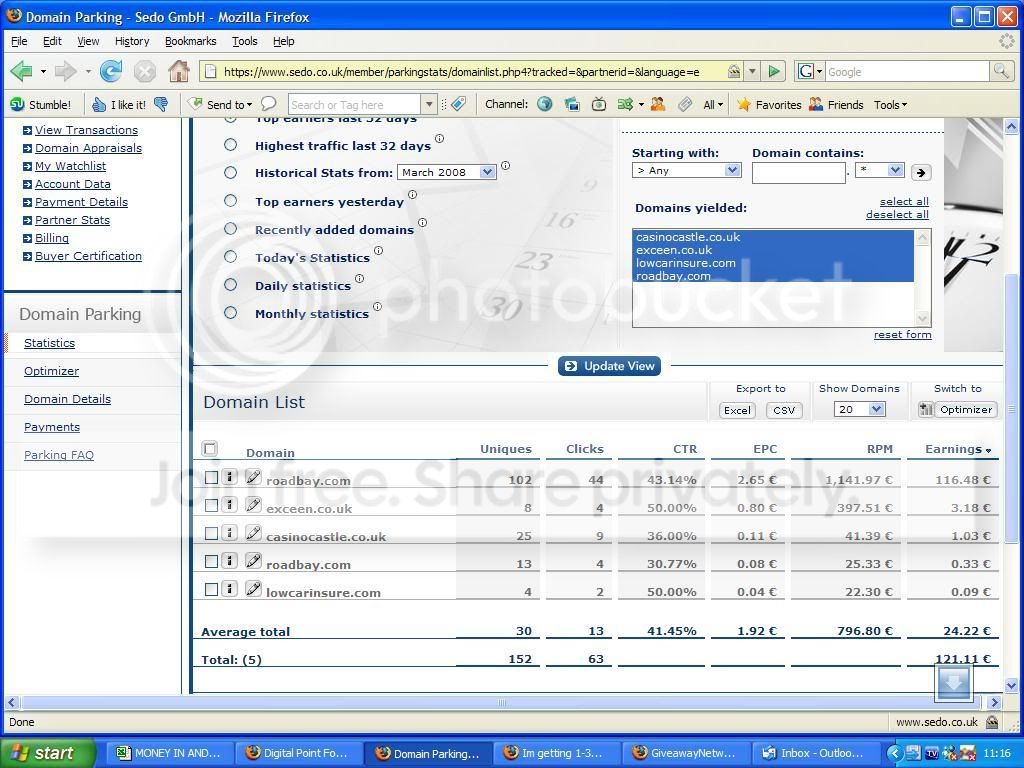The image size is (1024, 768).
Task: Click the speech bubble comment icon in toolbar
Action: click(268, 104)
